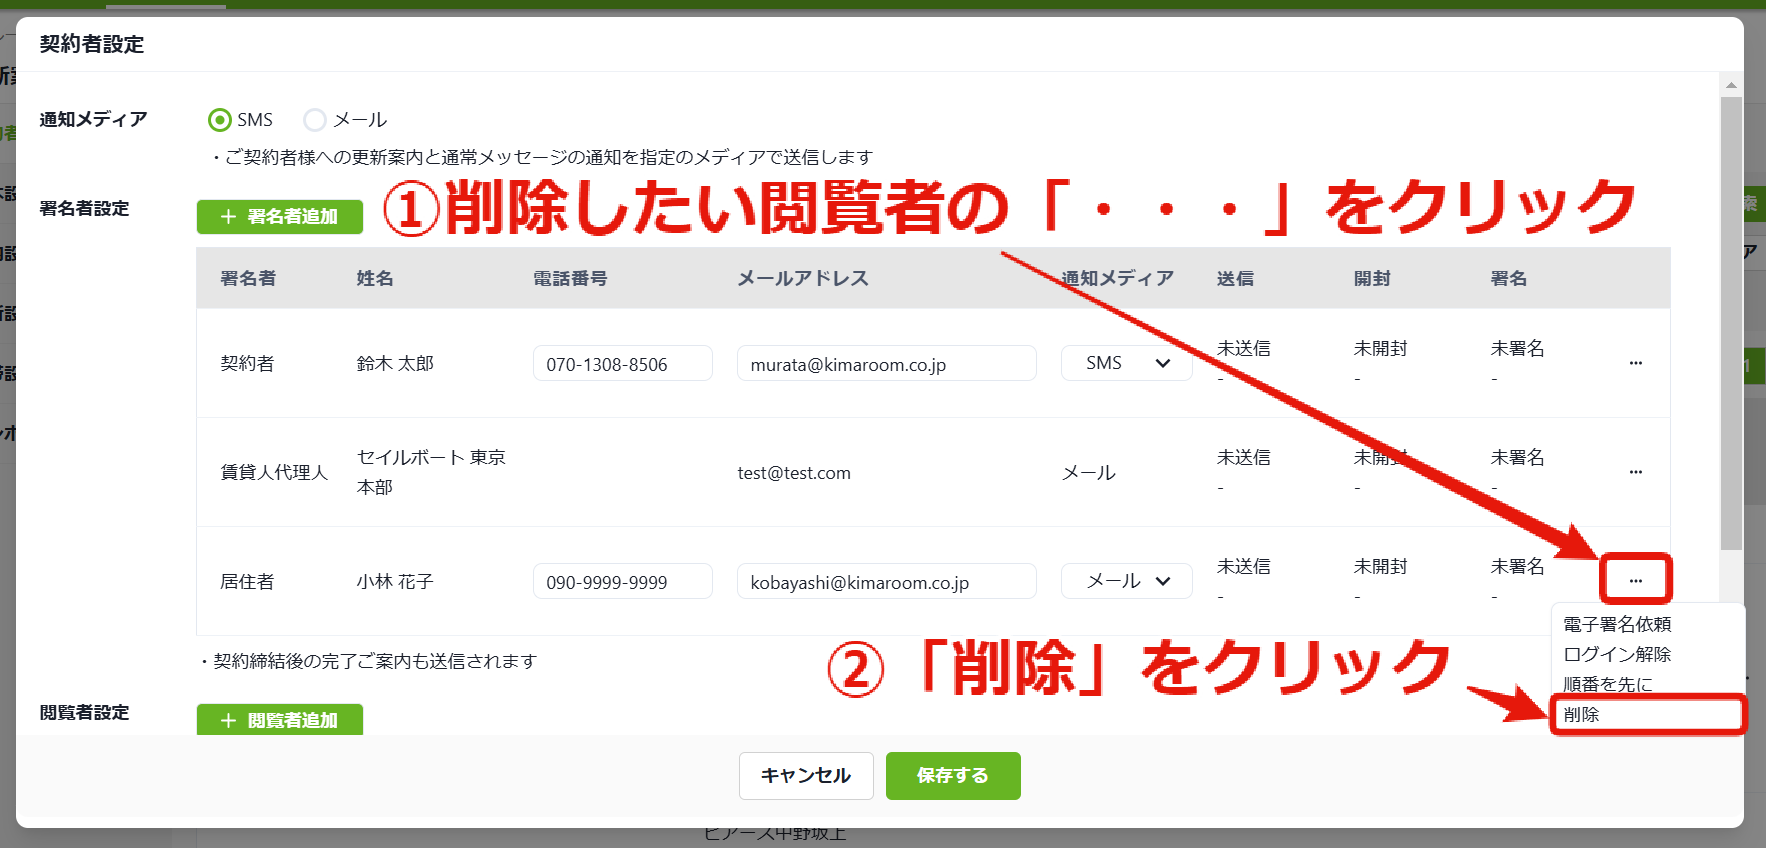Click the メールアドレス column header
This screenshot has width=1766, height=848.
[x=803, y=278]
